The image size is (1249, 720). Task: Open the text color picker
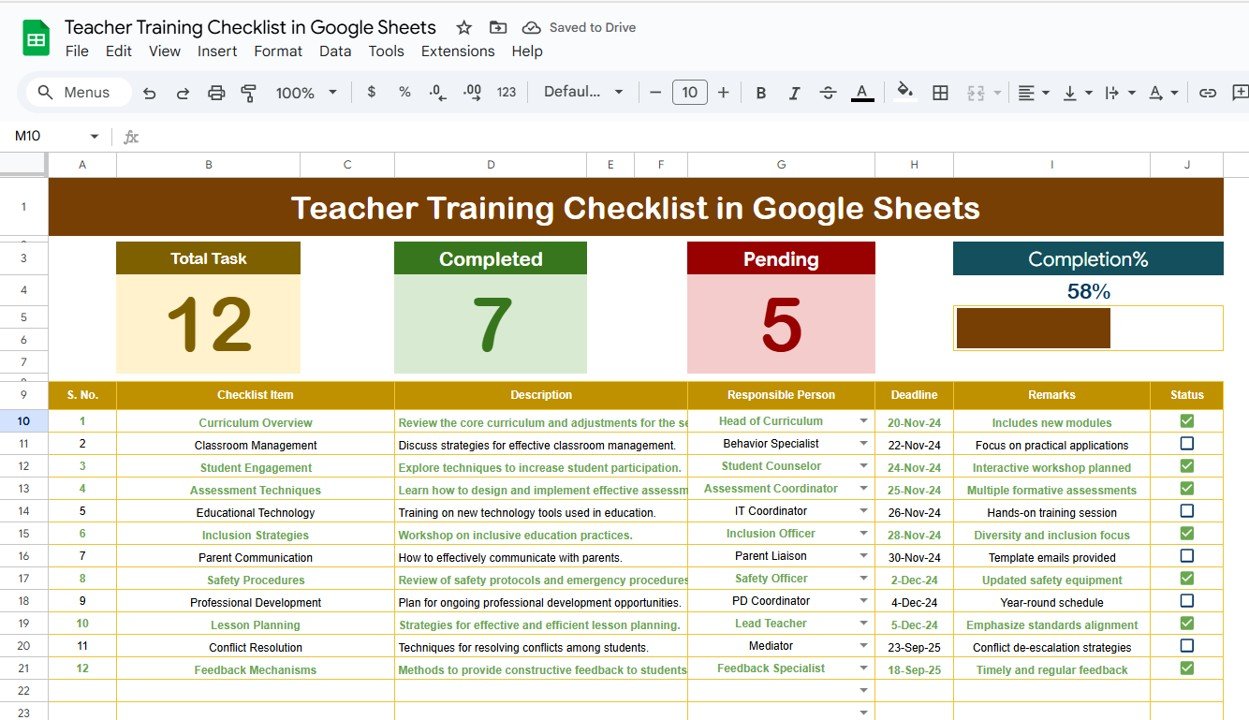click(x=862, y=92)
